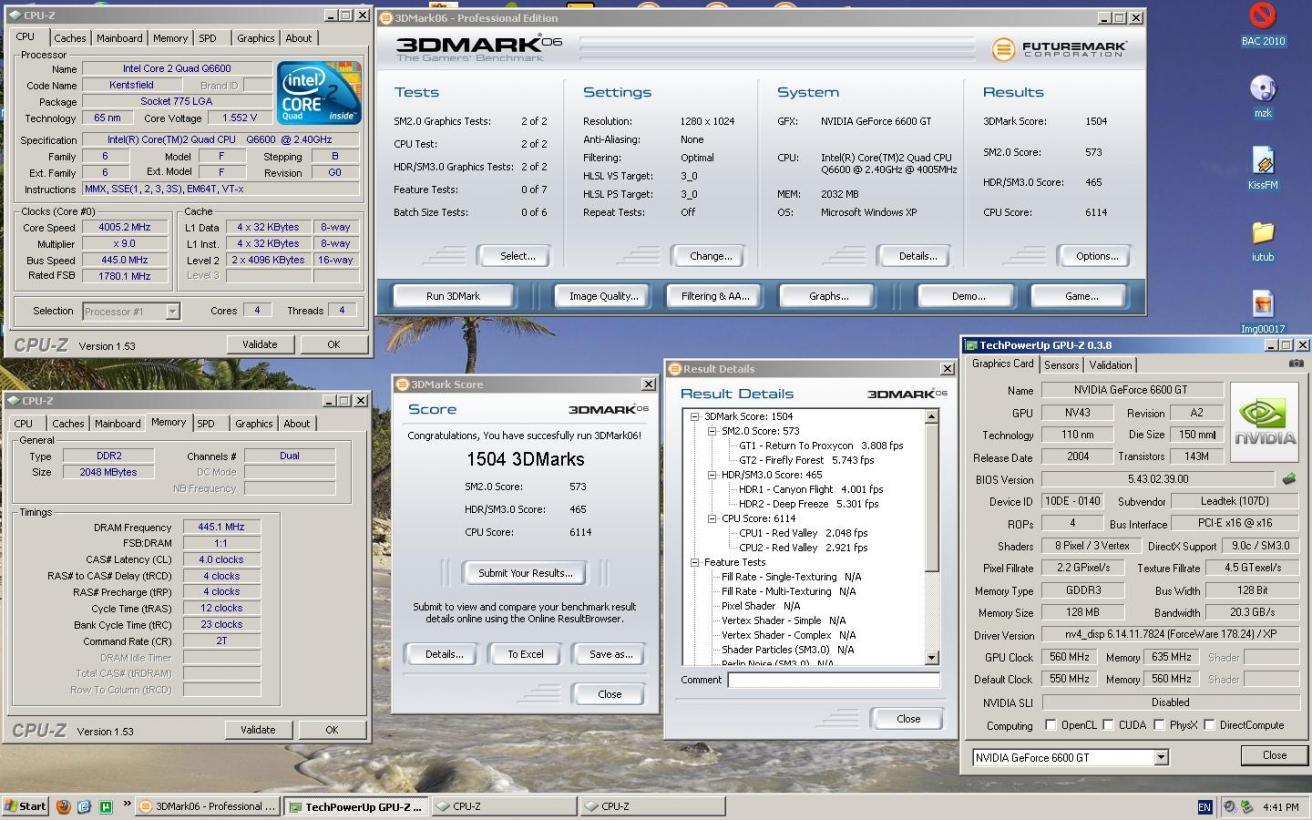Switch to Validation tab in GPU-Z
This screenshot has height=820, width=1312.
[1110, 365]
